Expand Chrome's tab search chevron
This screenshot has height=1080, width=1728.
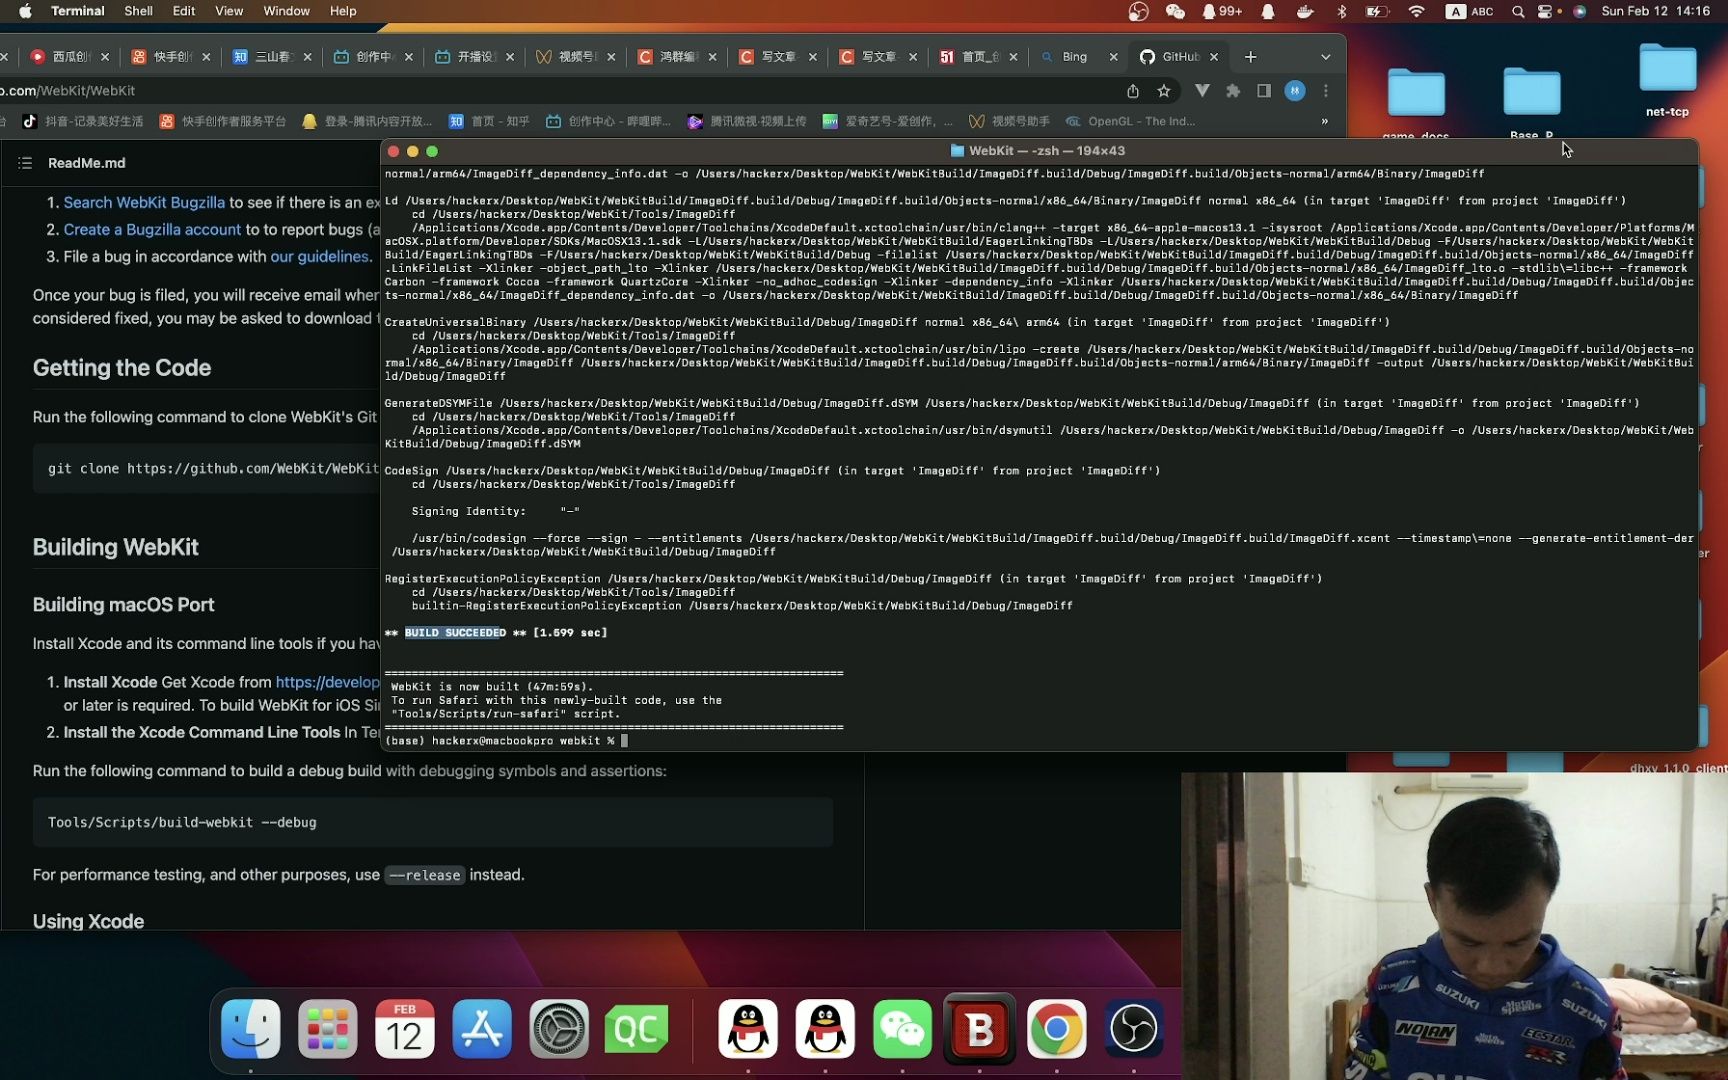point(1326,57)
